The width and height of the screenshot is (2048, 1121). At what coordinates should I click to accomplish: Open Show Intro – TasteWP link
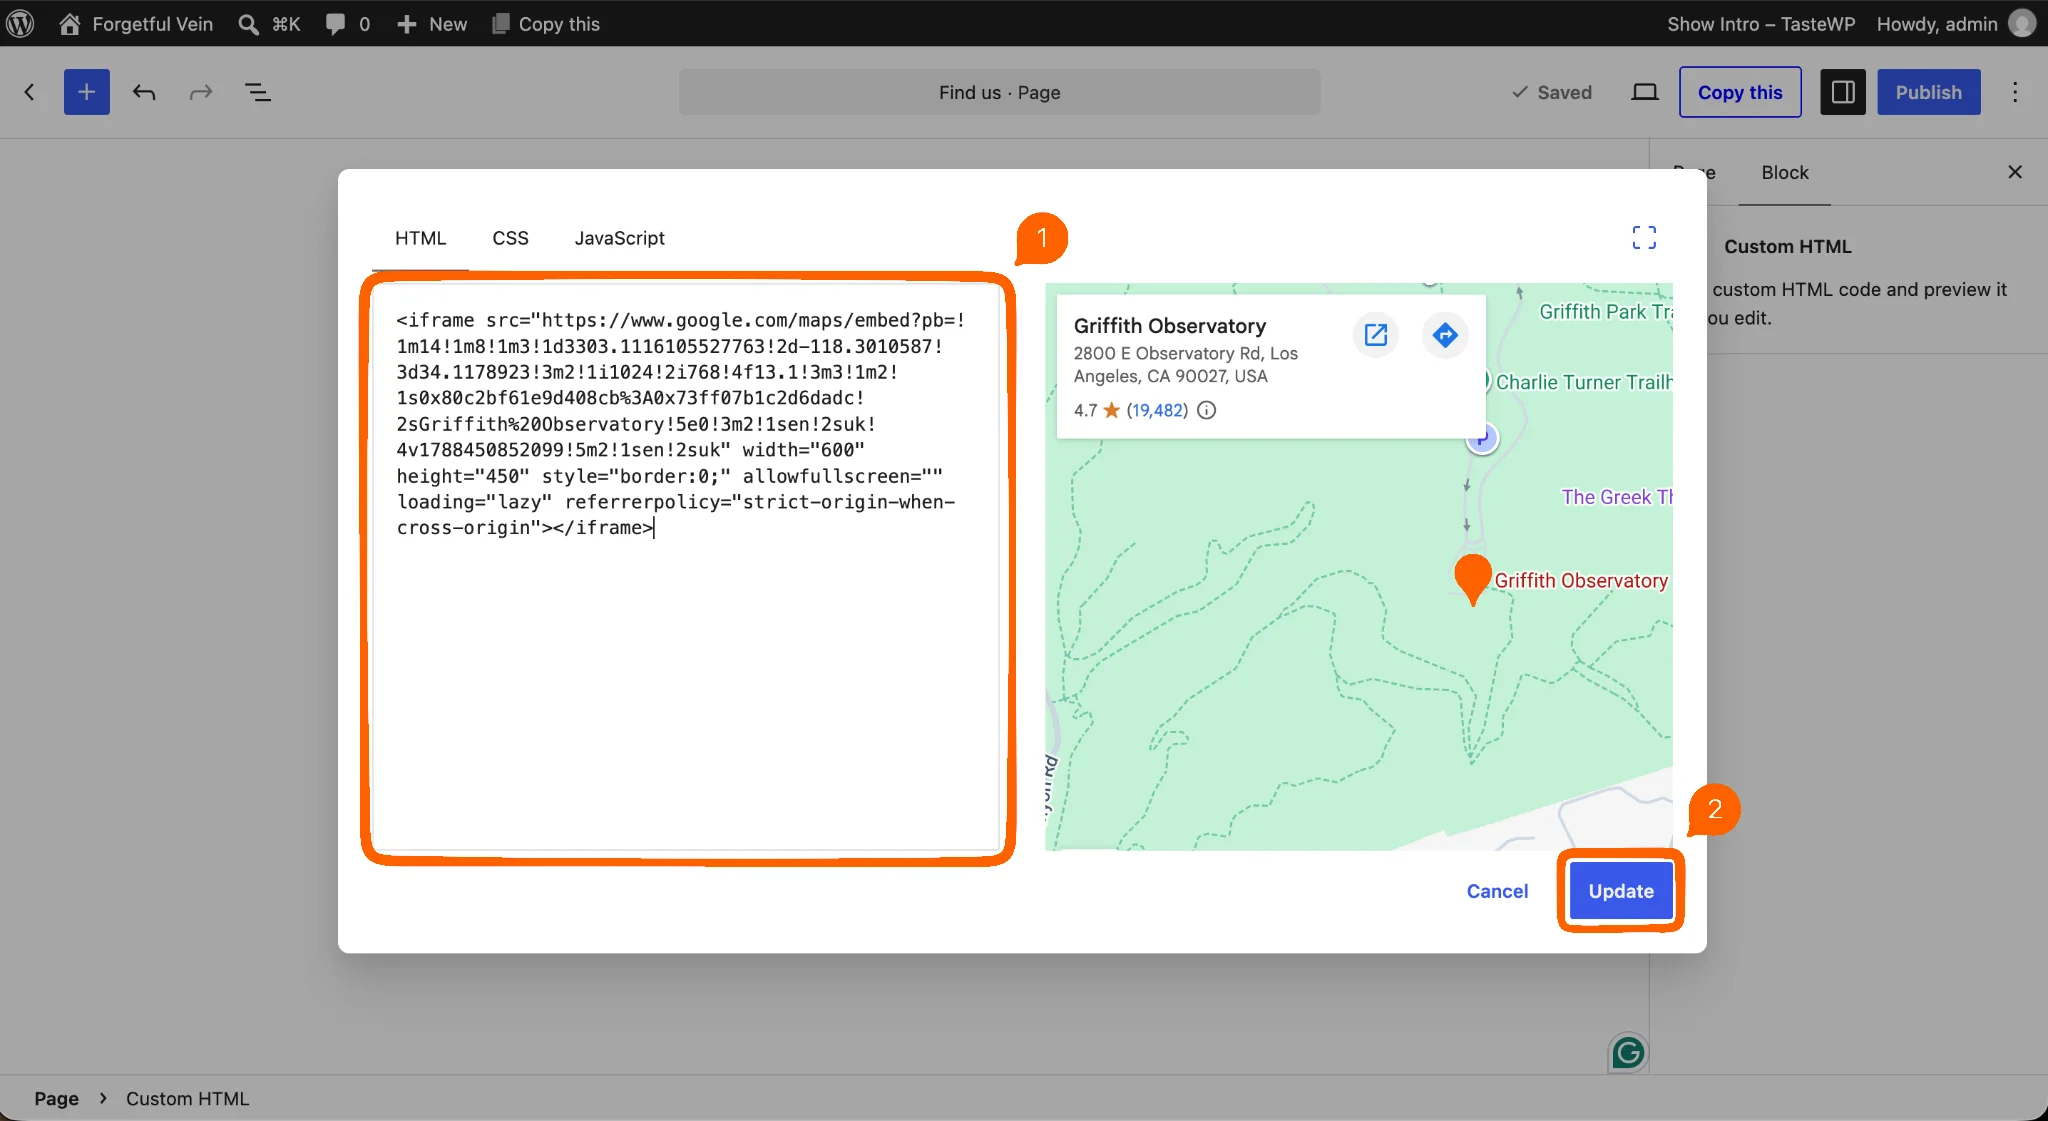1760,24
